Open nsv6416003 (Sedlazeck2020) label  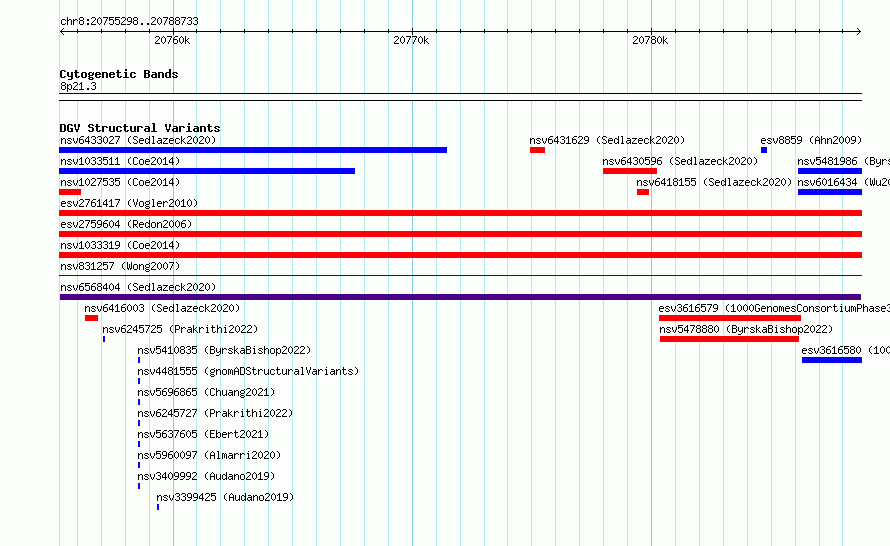point(162,308)
